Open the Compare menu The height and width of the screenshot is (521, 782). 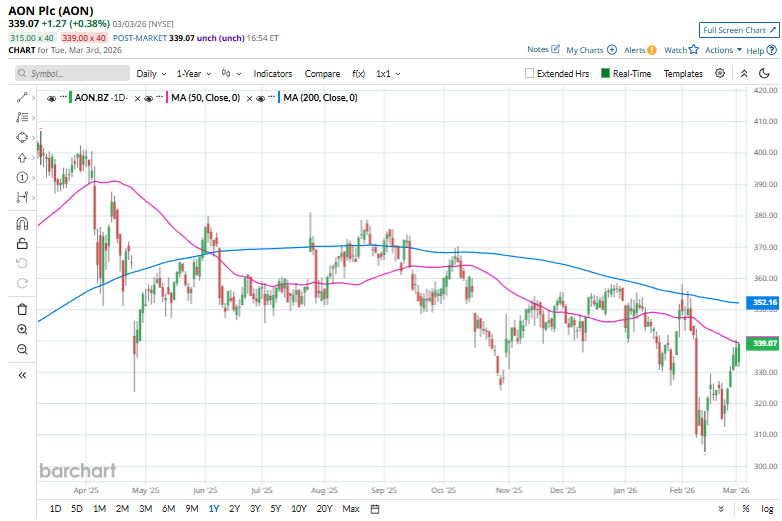pos(322,73)
